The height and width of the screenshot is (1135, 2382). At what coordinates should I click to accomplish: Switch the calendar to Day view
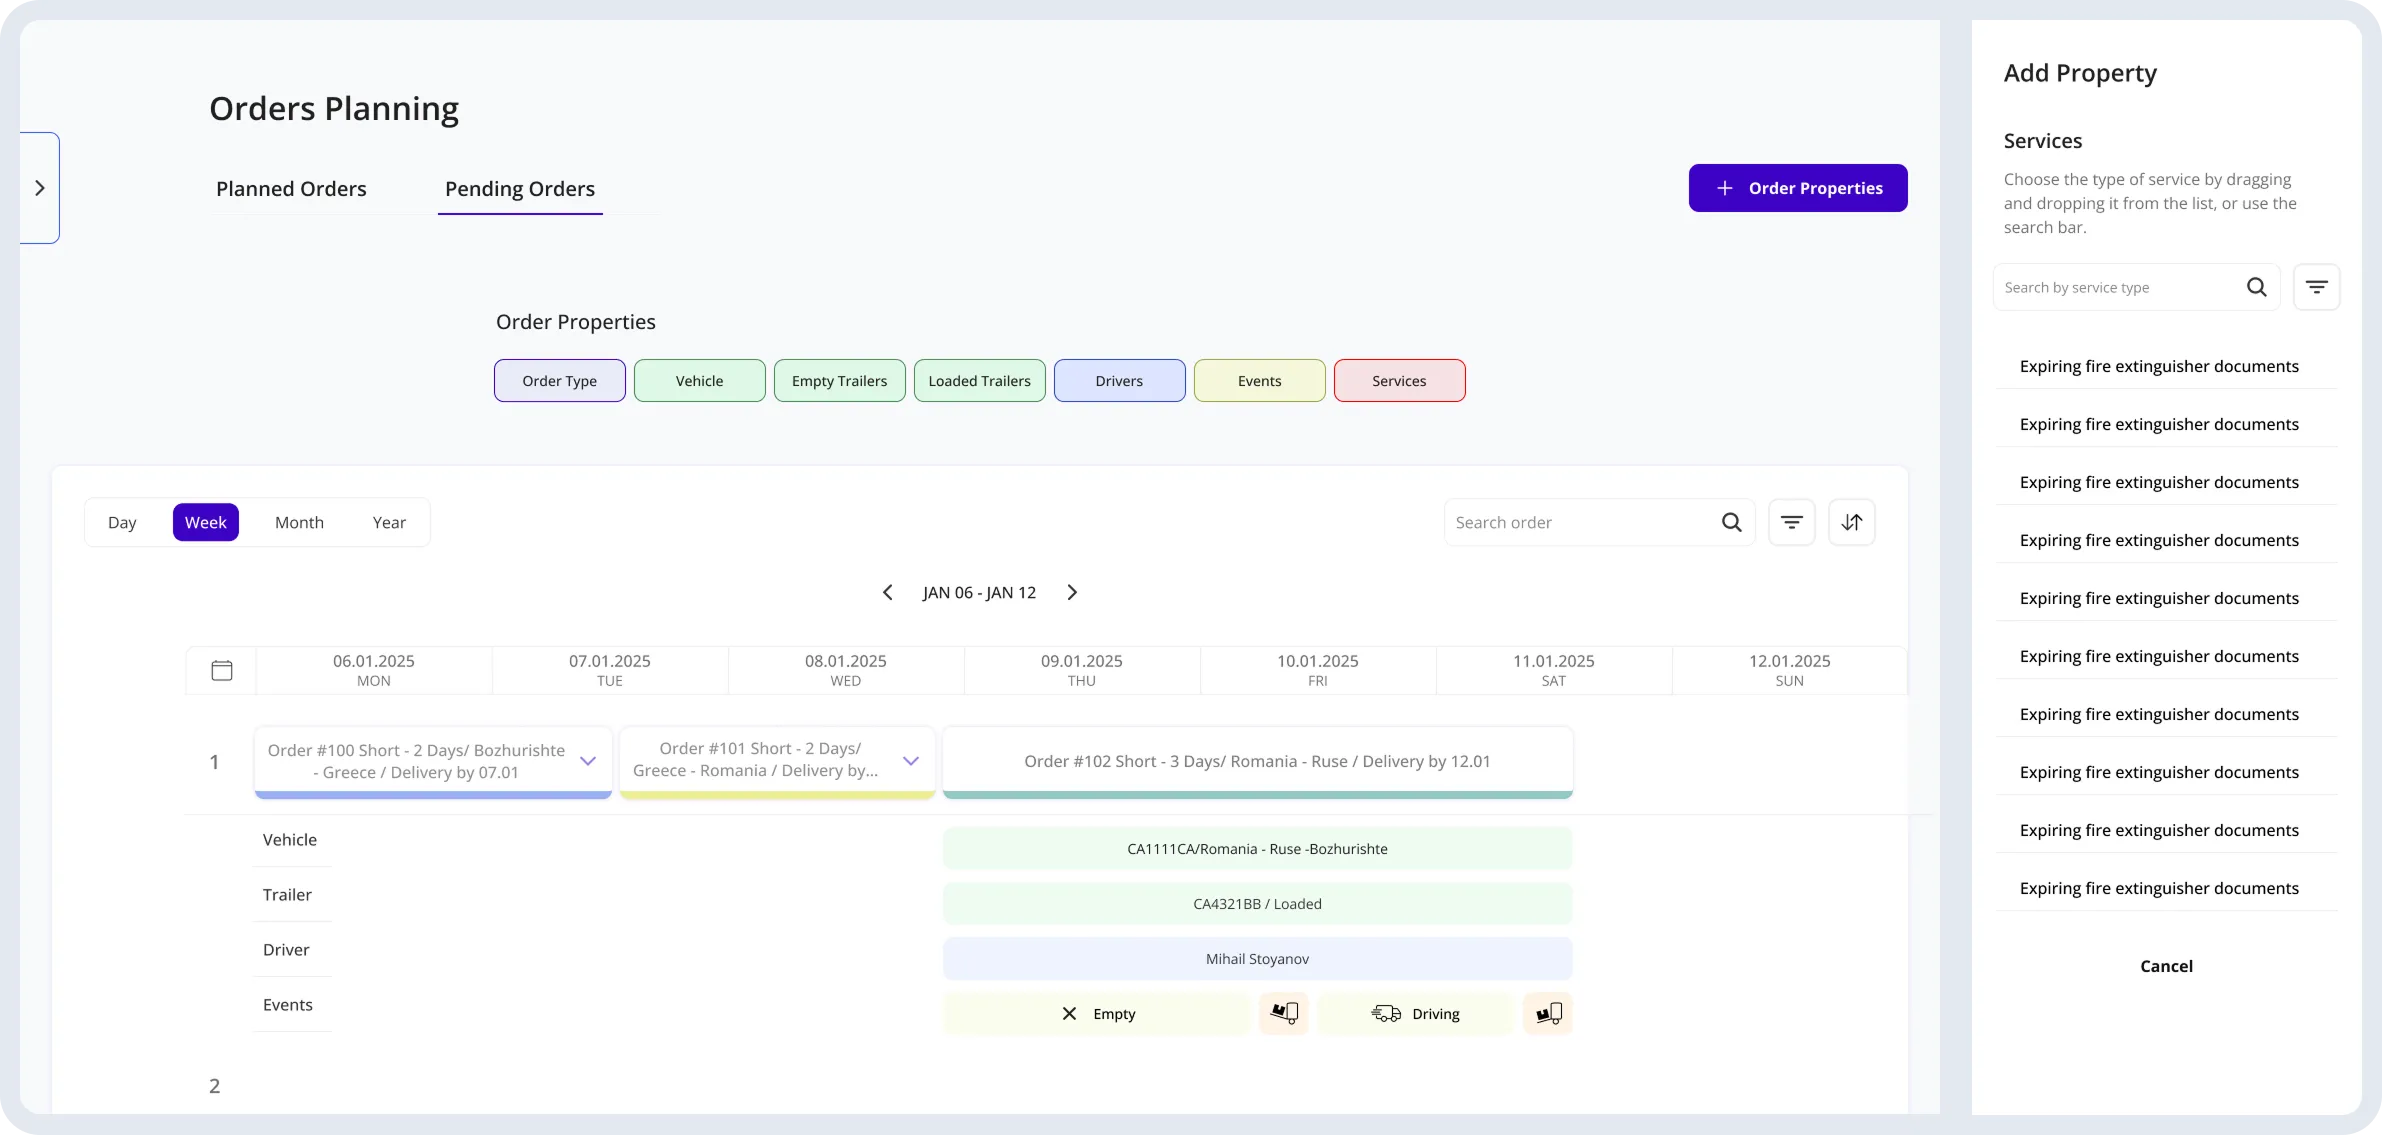pyautogui.click(x=122, y=522)
